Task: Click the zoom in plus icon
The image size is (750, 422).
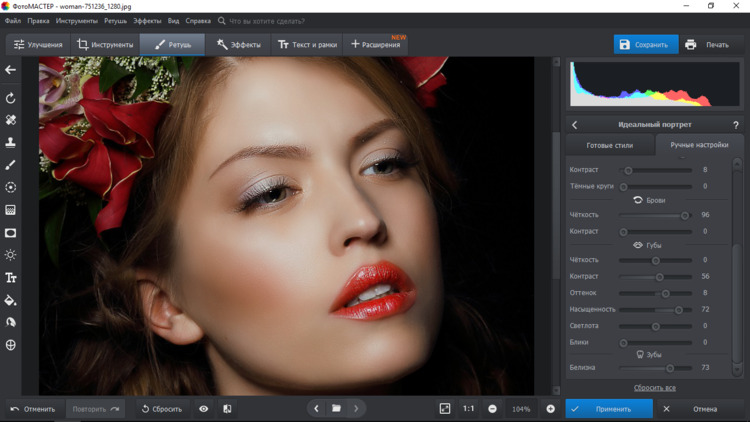Action: 550,409
